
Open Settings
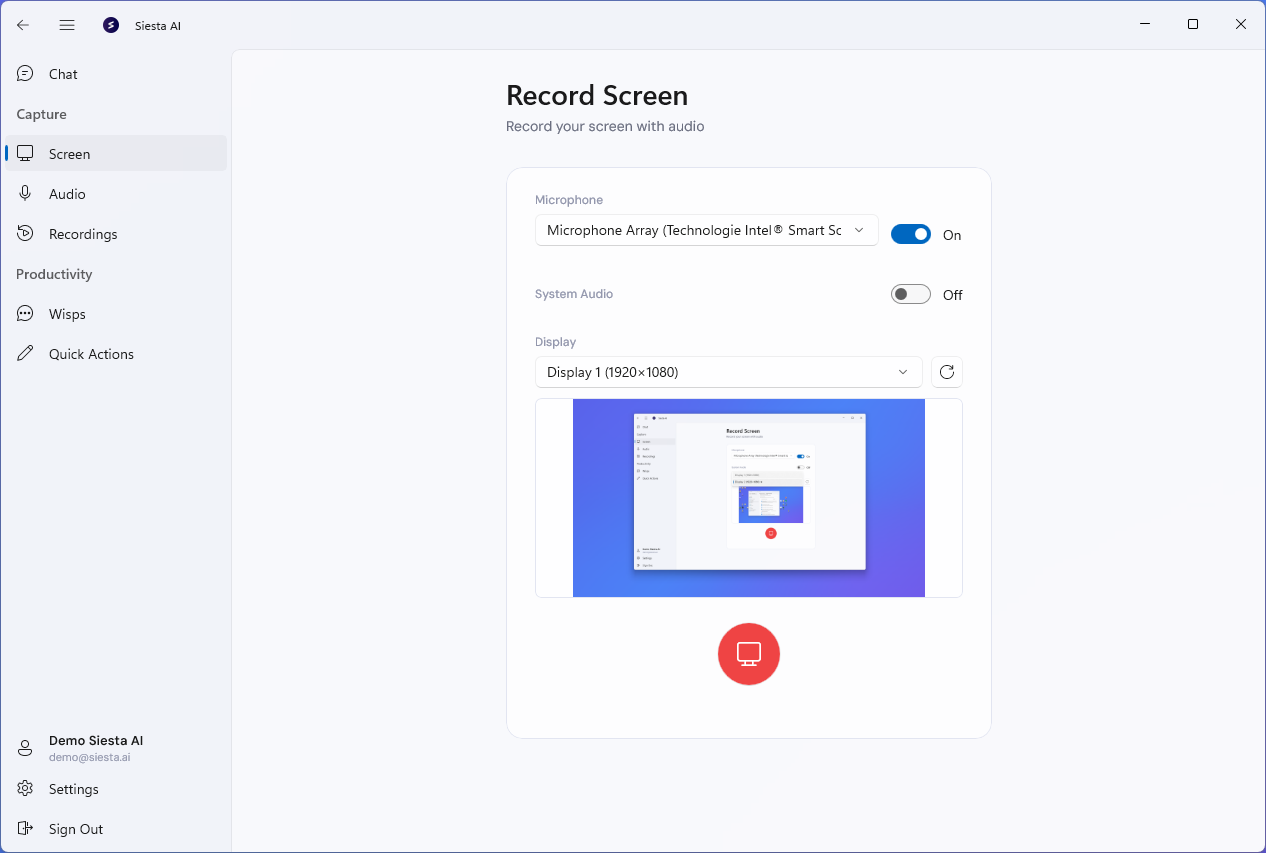coord(116,789)
